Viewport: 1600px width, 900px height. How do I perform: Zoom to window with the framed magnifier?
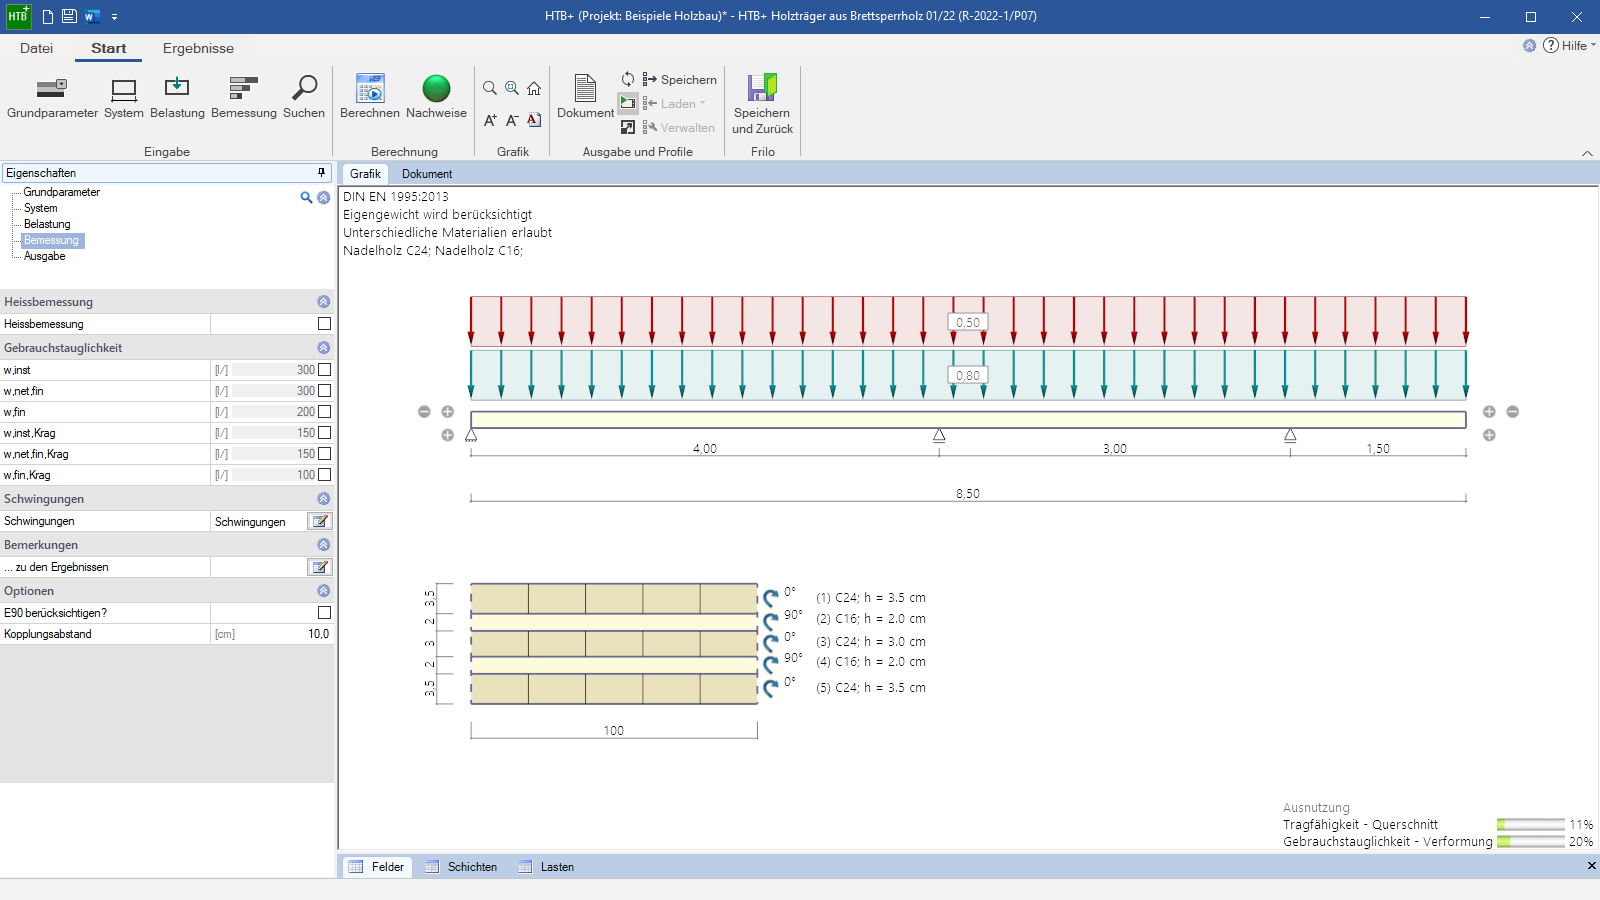(512, 88)
